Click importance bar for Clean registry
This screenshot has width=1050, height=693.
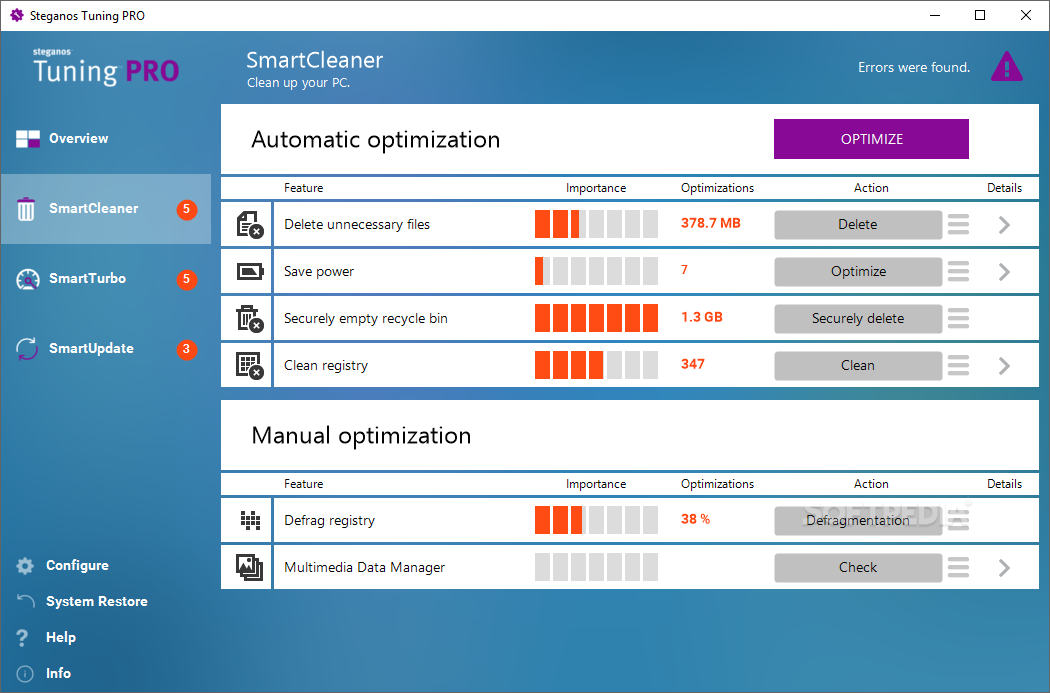(x=596, y=366)
